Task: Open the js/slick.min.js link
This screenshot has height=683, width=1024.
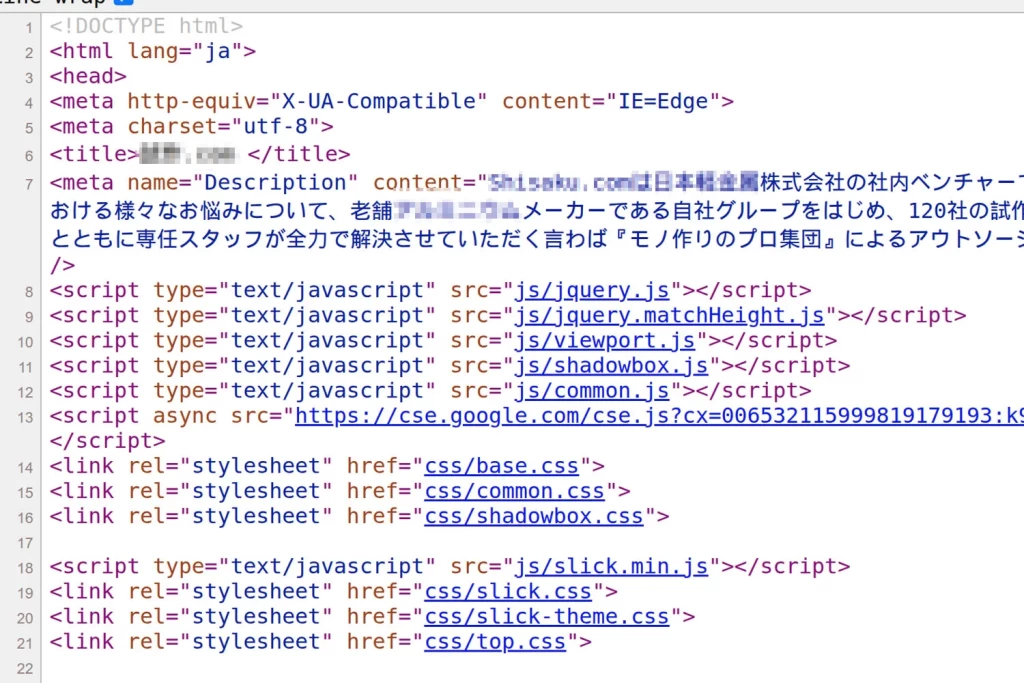Action: point(611,566)
